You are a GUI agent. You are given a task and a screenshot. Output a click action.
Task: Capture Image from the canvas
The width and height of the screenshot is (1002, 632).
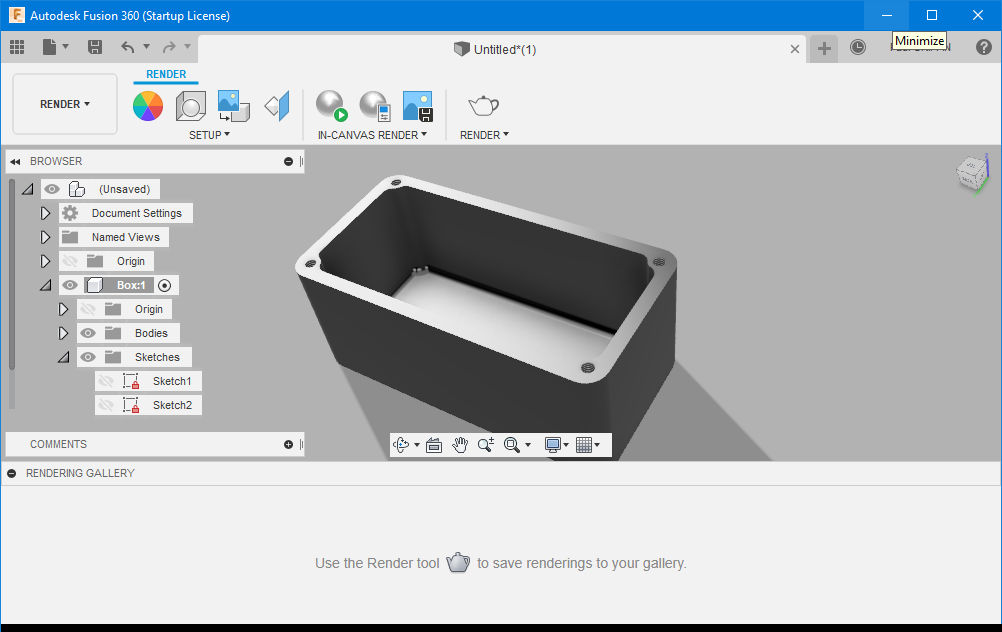pyautogui.click(x=418, y=106)
